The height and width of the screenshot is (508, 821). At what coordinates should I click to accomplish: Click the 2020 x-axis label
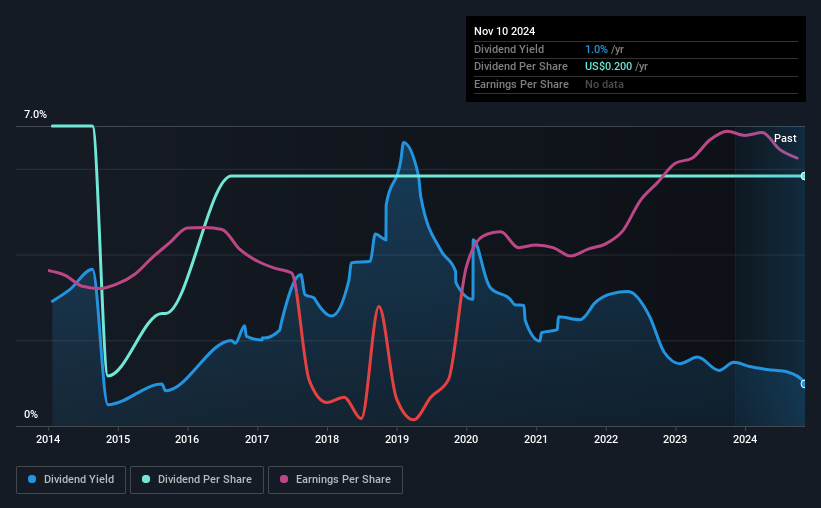tap(466, 439)
